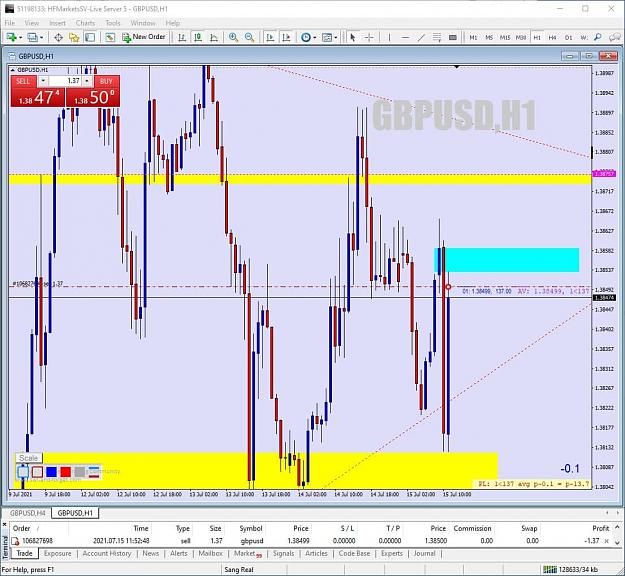Image resolution: width=625 pixels, height=576 pixels.
Task: Open the Help menu
Action: (173, 23)
